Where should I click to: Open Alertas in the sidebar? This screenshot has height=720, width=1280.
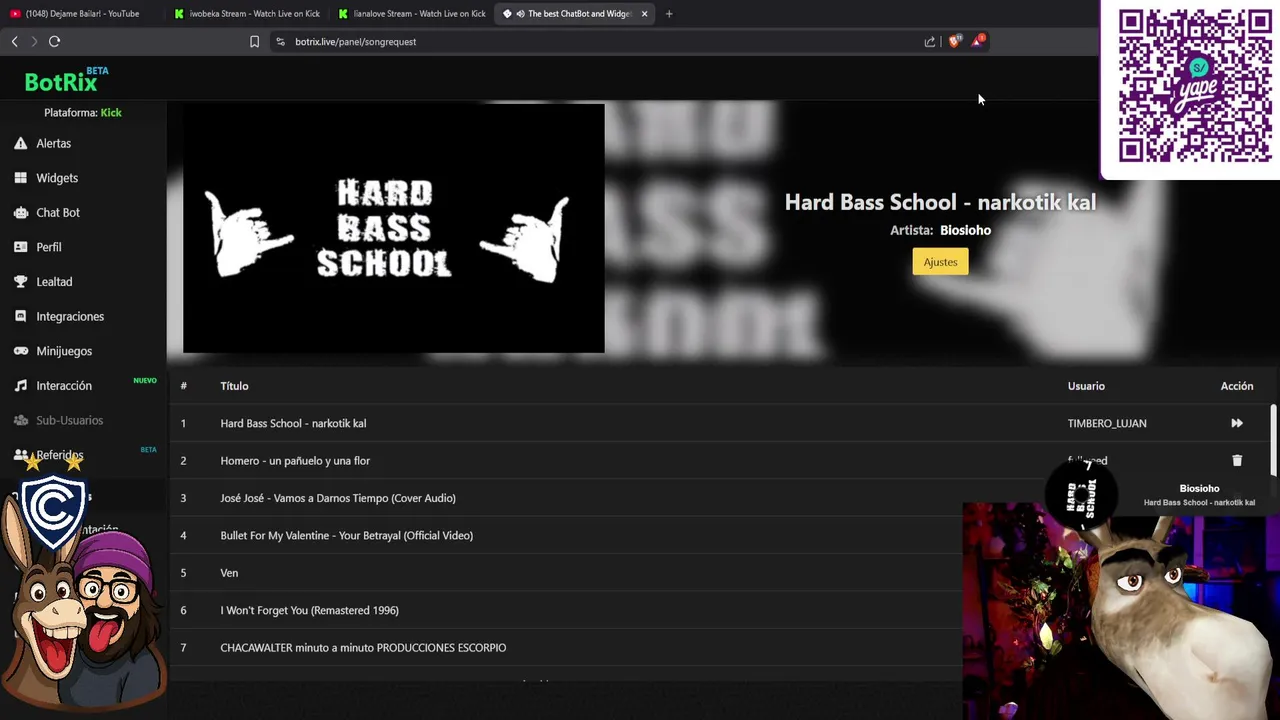click(x=54, y=143)
